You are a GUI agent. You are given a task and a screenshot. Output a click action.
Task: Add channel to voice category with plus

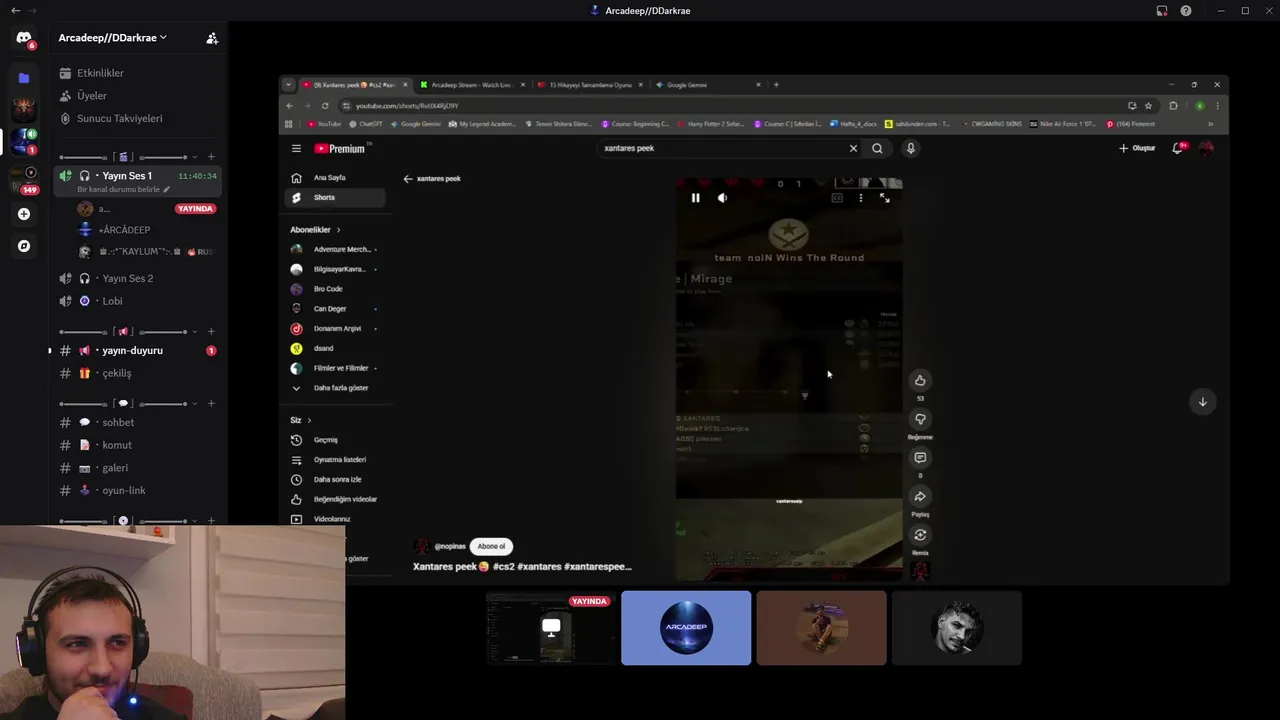[211, 157]
